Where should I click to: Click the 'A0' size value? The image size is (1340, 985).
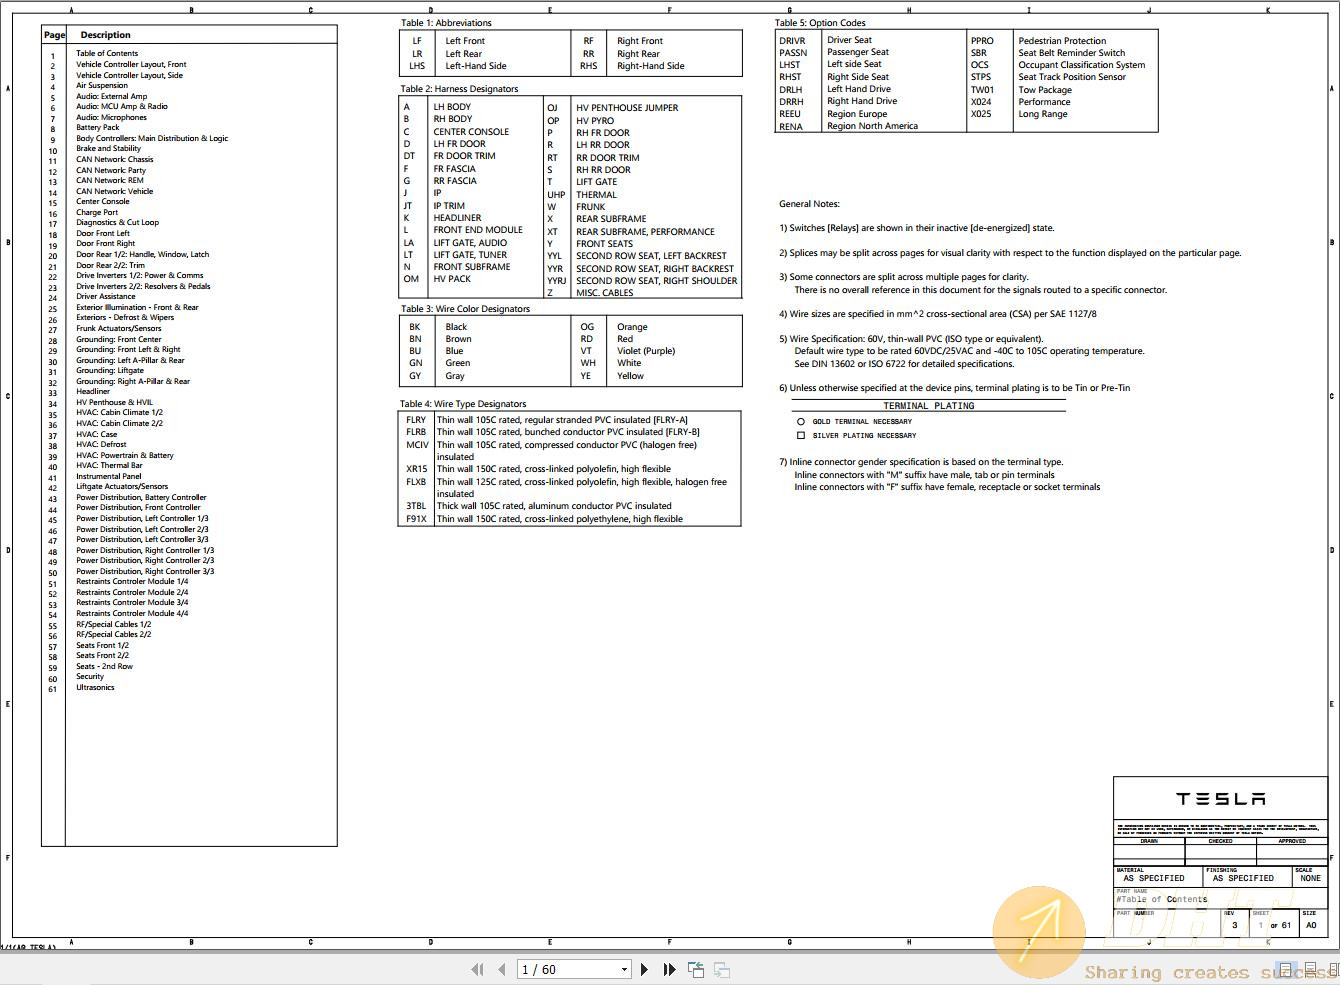1311,925
